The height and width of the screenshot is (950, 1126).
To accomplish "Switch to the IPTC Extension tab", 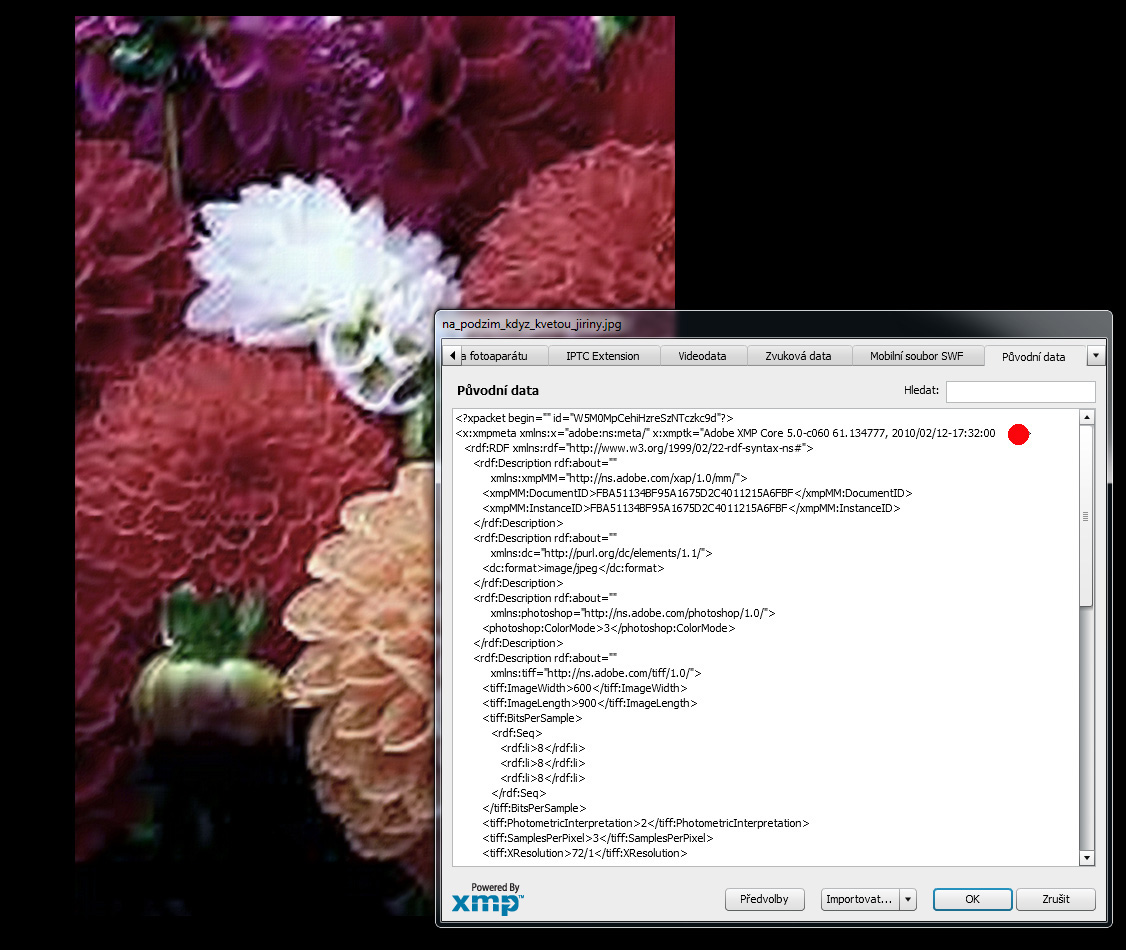I will click(602, 356).
